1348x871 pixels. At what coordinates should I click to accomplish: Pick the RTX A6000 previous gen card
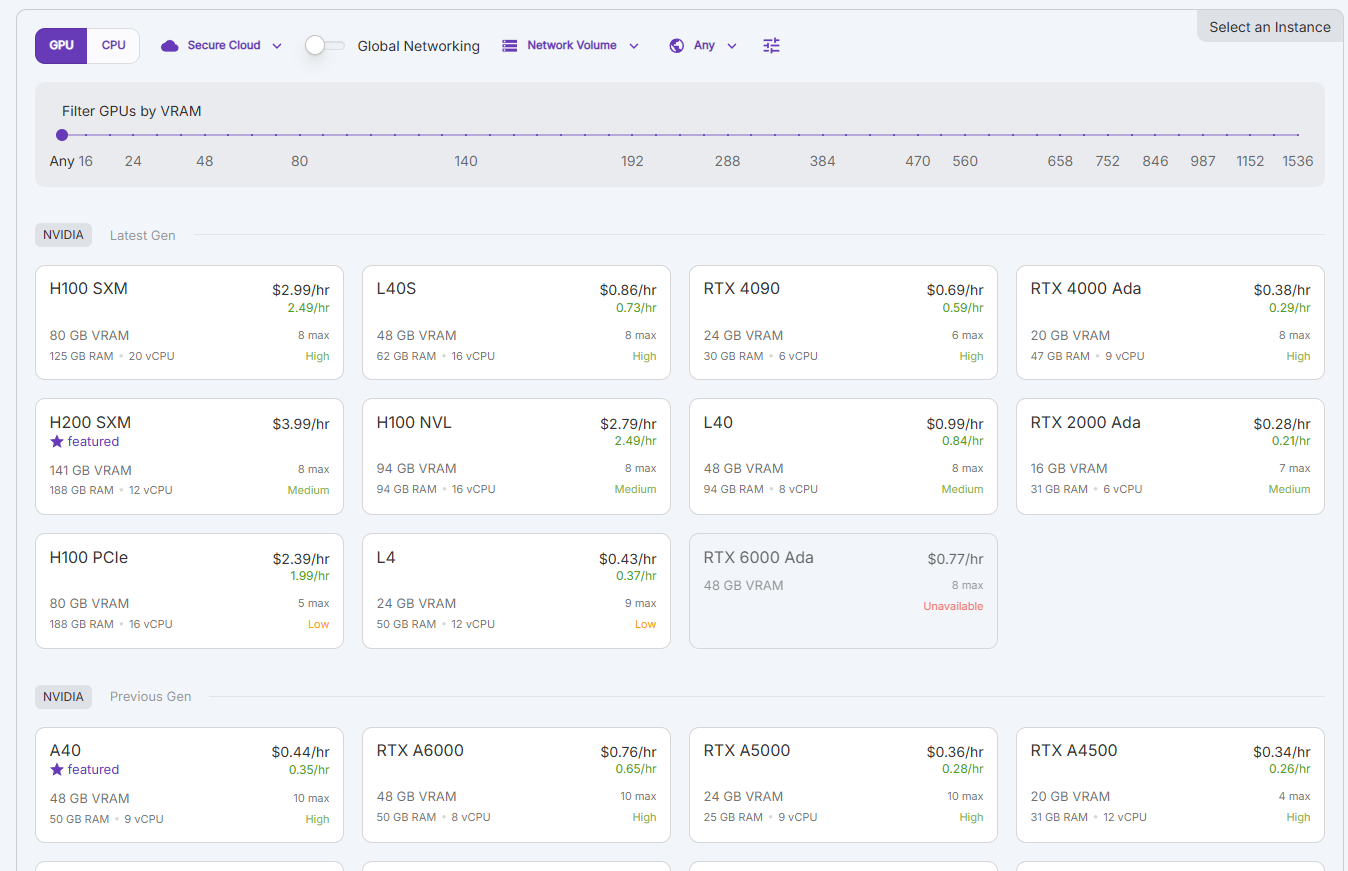pos(516,784)
